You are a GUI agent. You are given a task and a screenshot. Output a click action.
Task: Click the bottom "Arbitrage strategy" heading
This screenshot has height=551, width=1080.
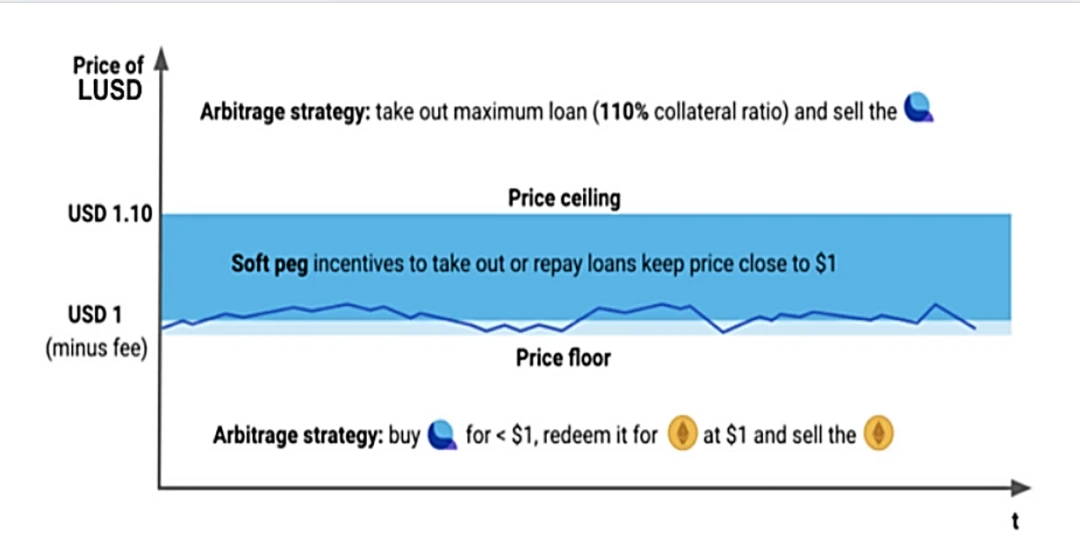(298, 436)
